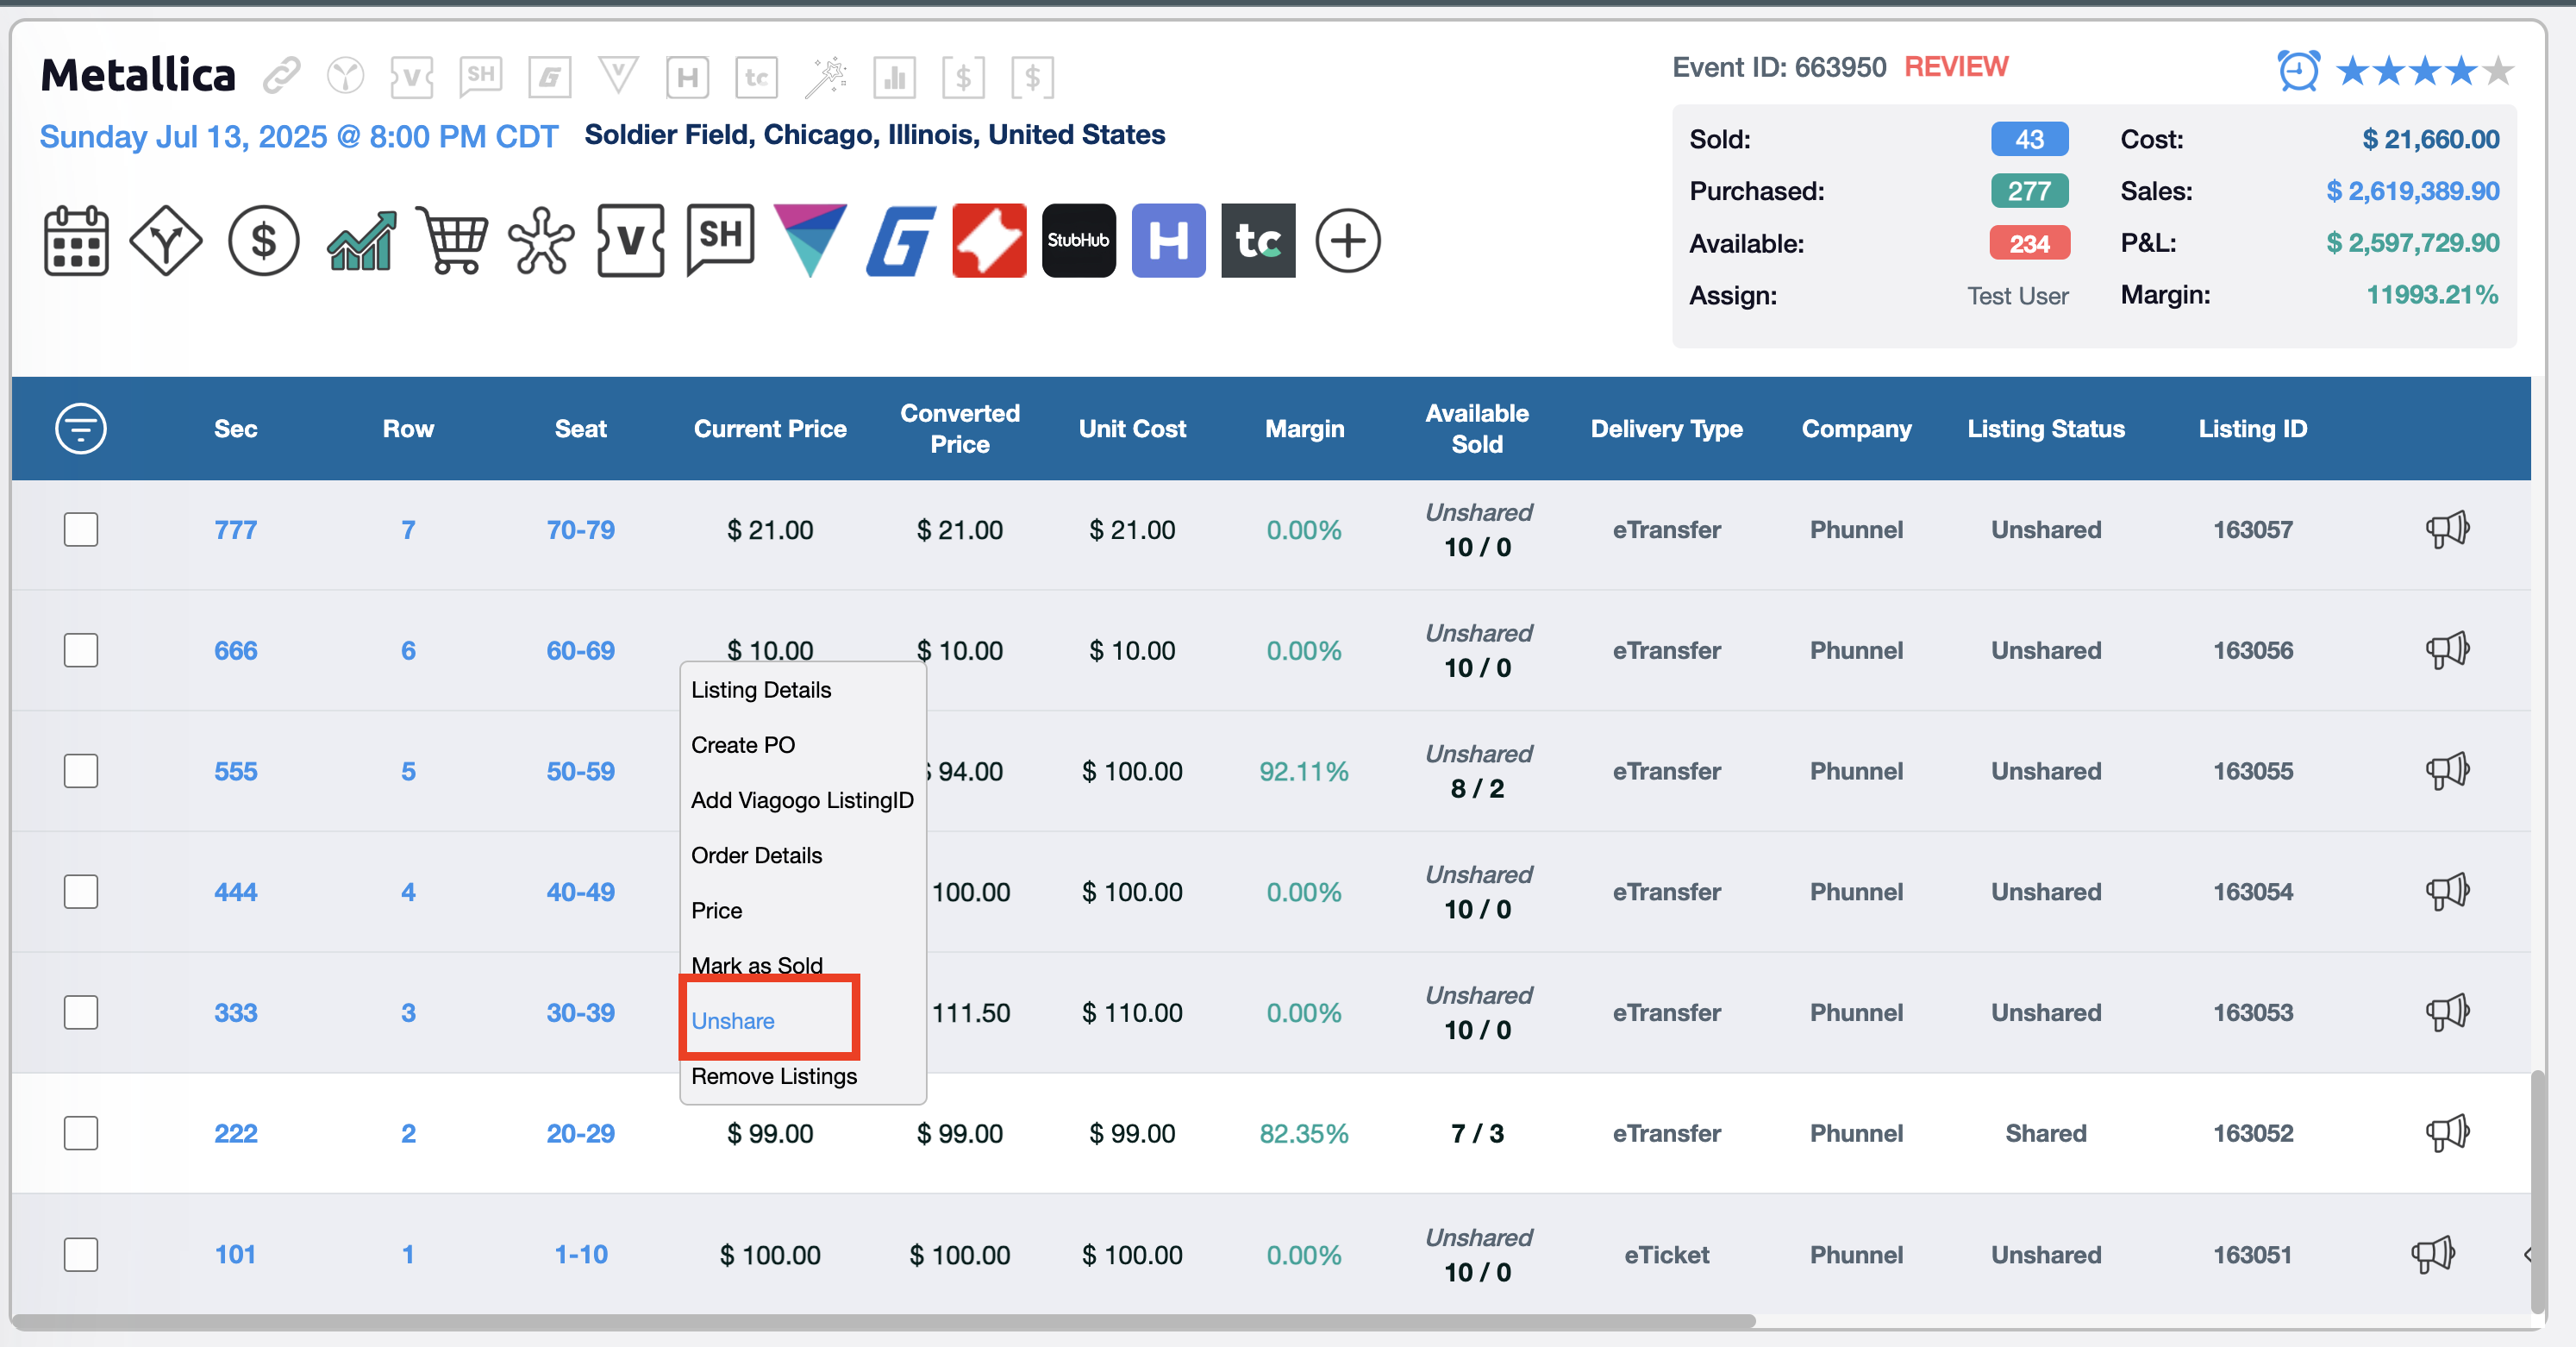The image size is (2576, 1347).
Task: Select Remove Listings in context menu
Action: 774,1076
